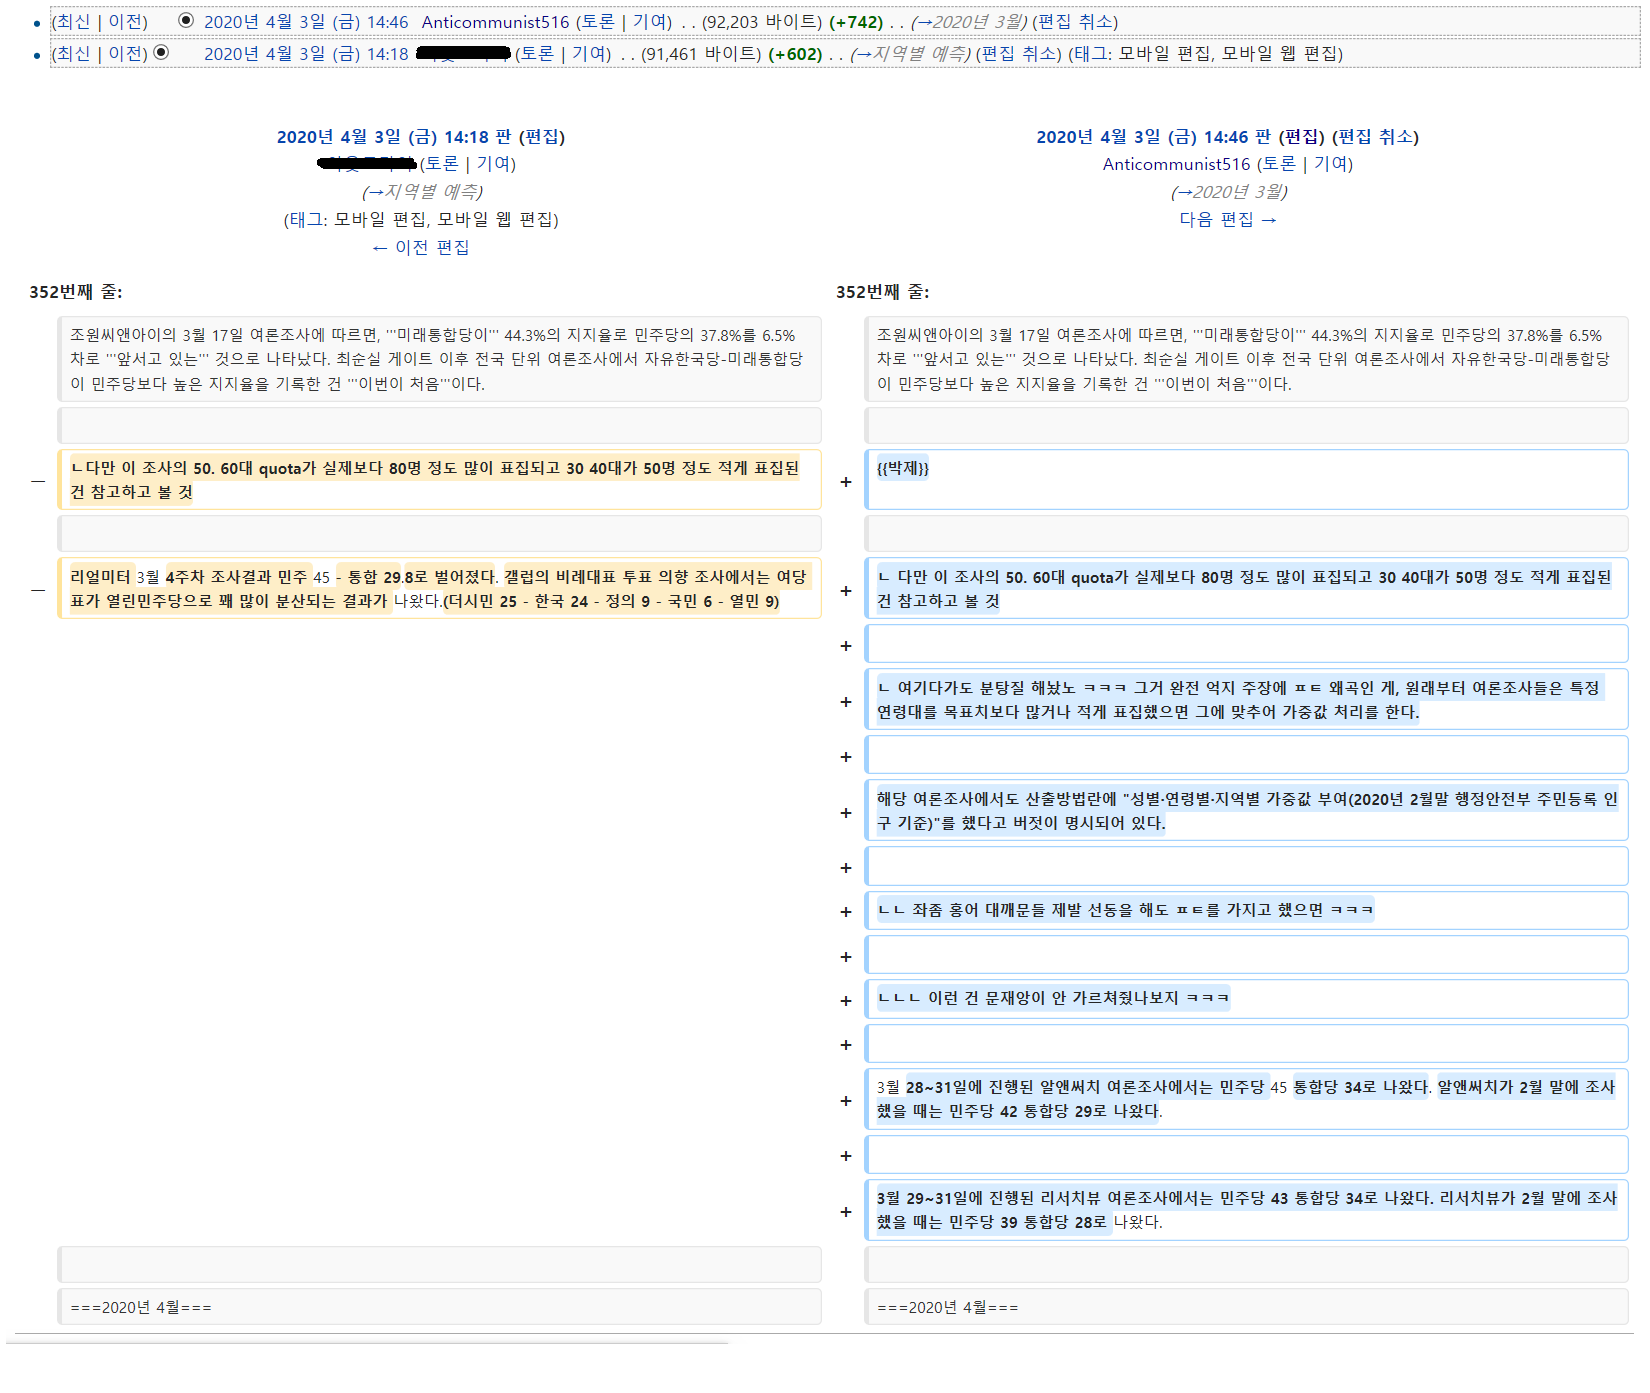1650x1393 pixels.
Task: Click '최신' in the 14:46 history row
Action: [73, 22]
